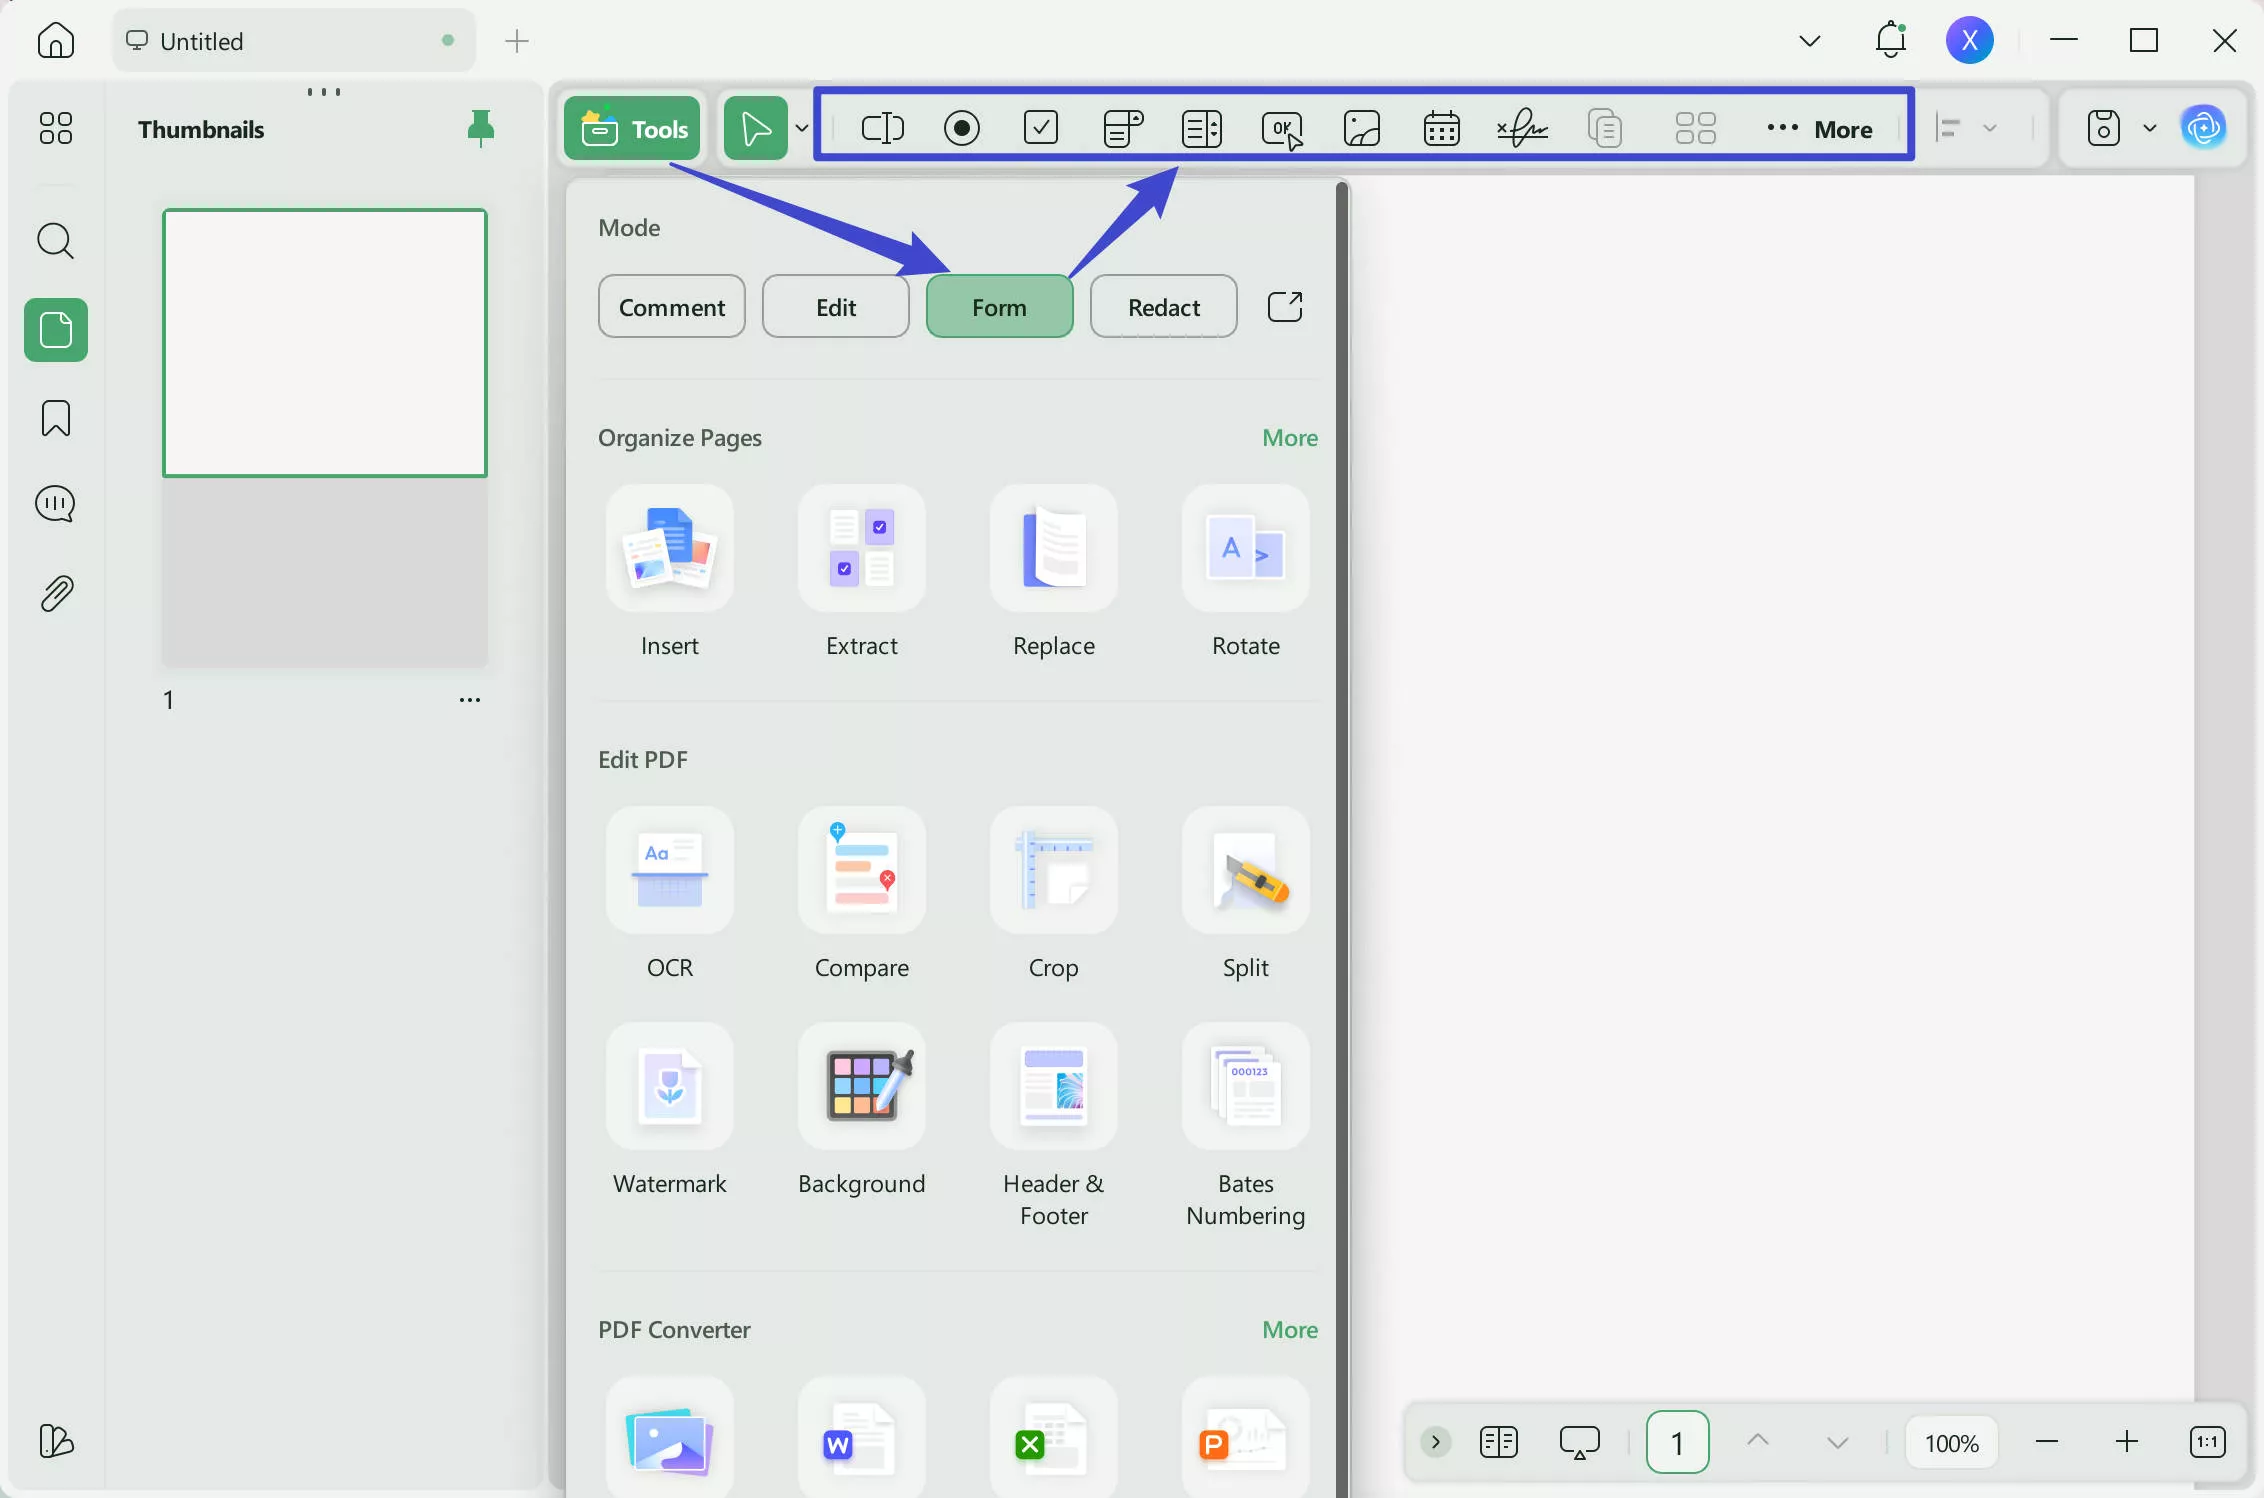Viewport: 2264px width, 1498px height.
Task: Insert a Date field from the toolbar
Action: click(1440, 127)
